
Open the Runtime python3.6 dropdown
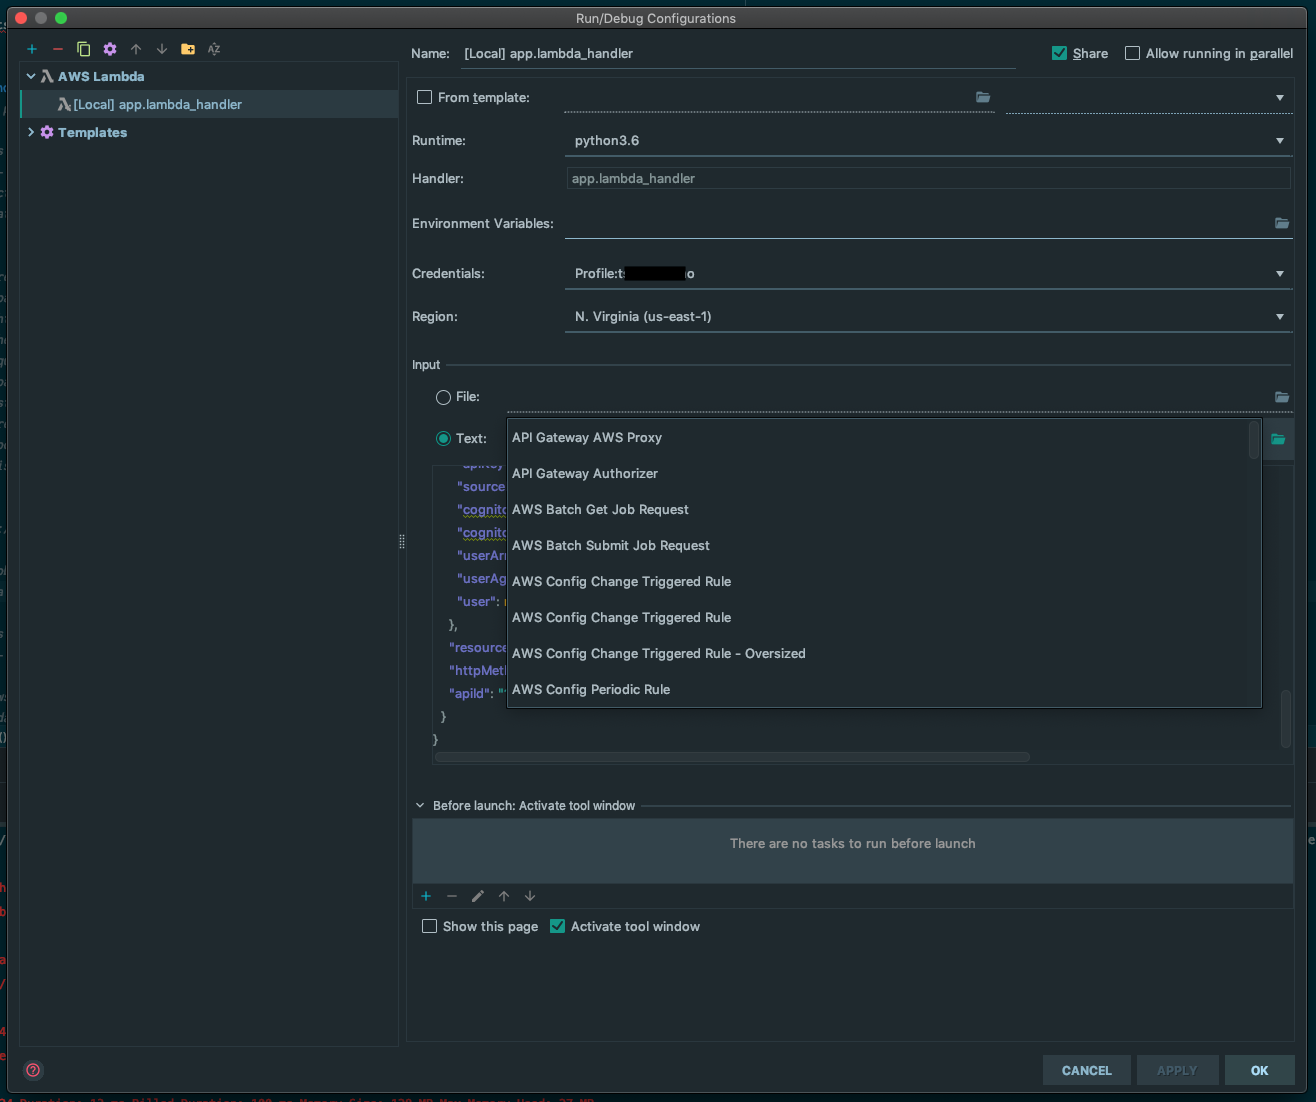pos(928,141)
